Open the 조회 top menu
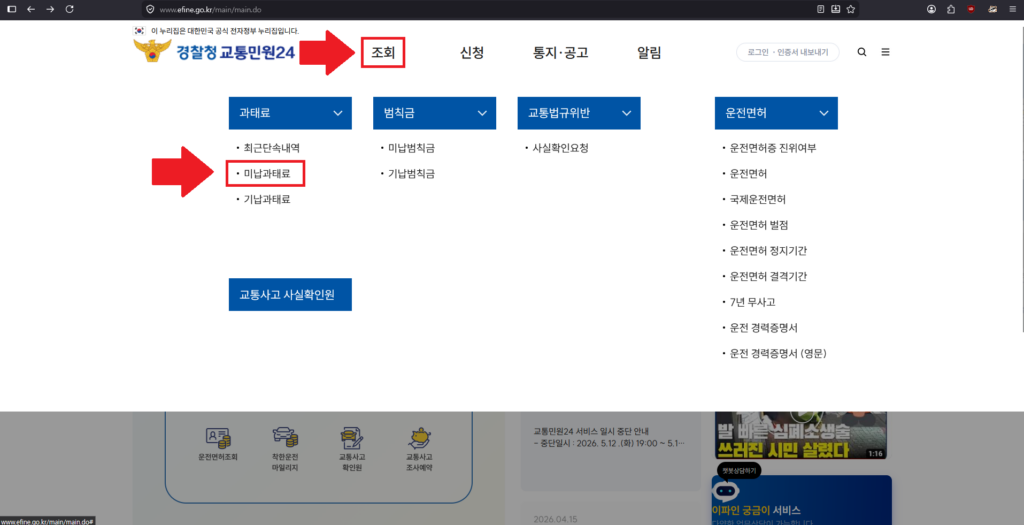The width and height of the screenshot is (1024, 525). click(x=383, y=52)
